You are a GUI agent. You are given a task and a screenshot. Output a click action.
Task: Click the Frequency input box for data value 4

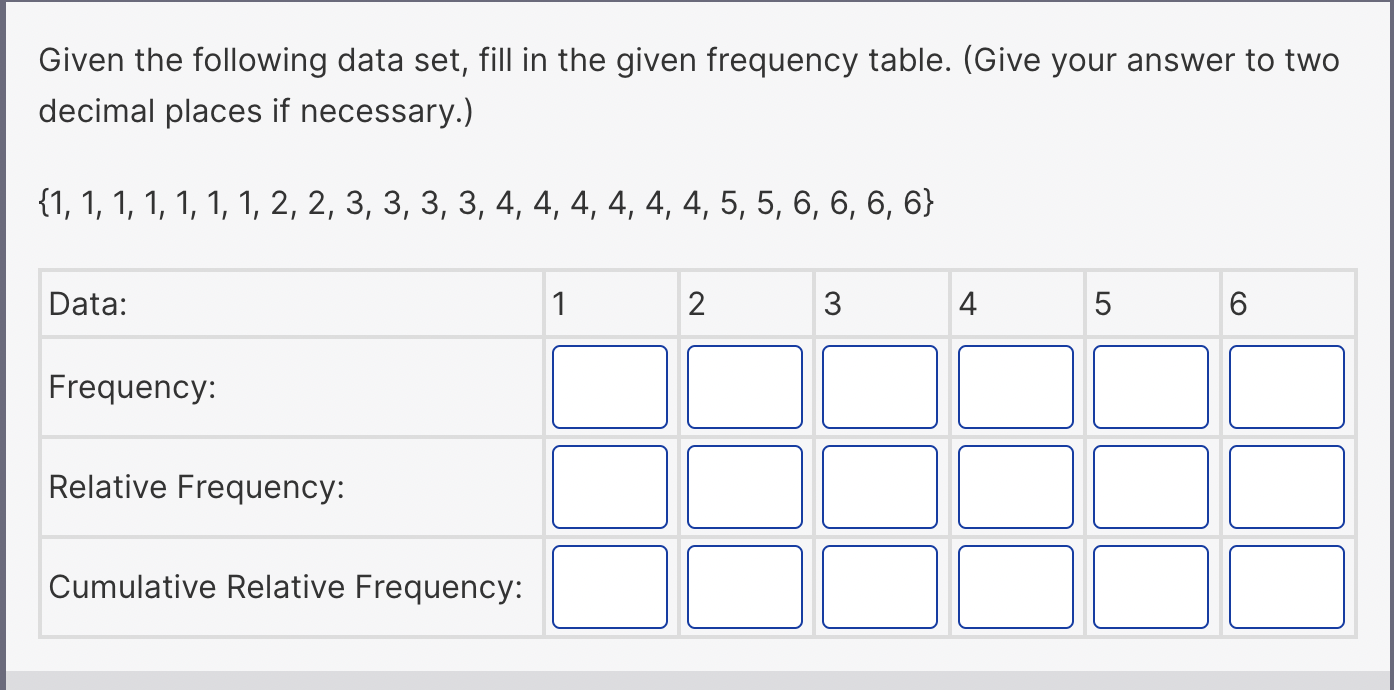pyautogui.click(x=1015, y=387)
